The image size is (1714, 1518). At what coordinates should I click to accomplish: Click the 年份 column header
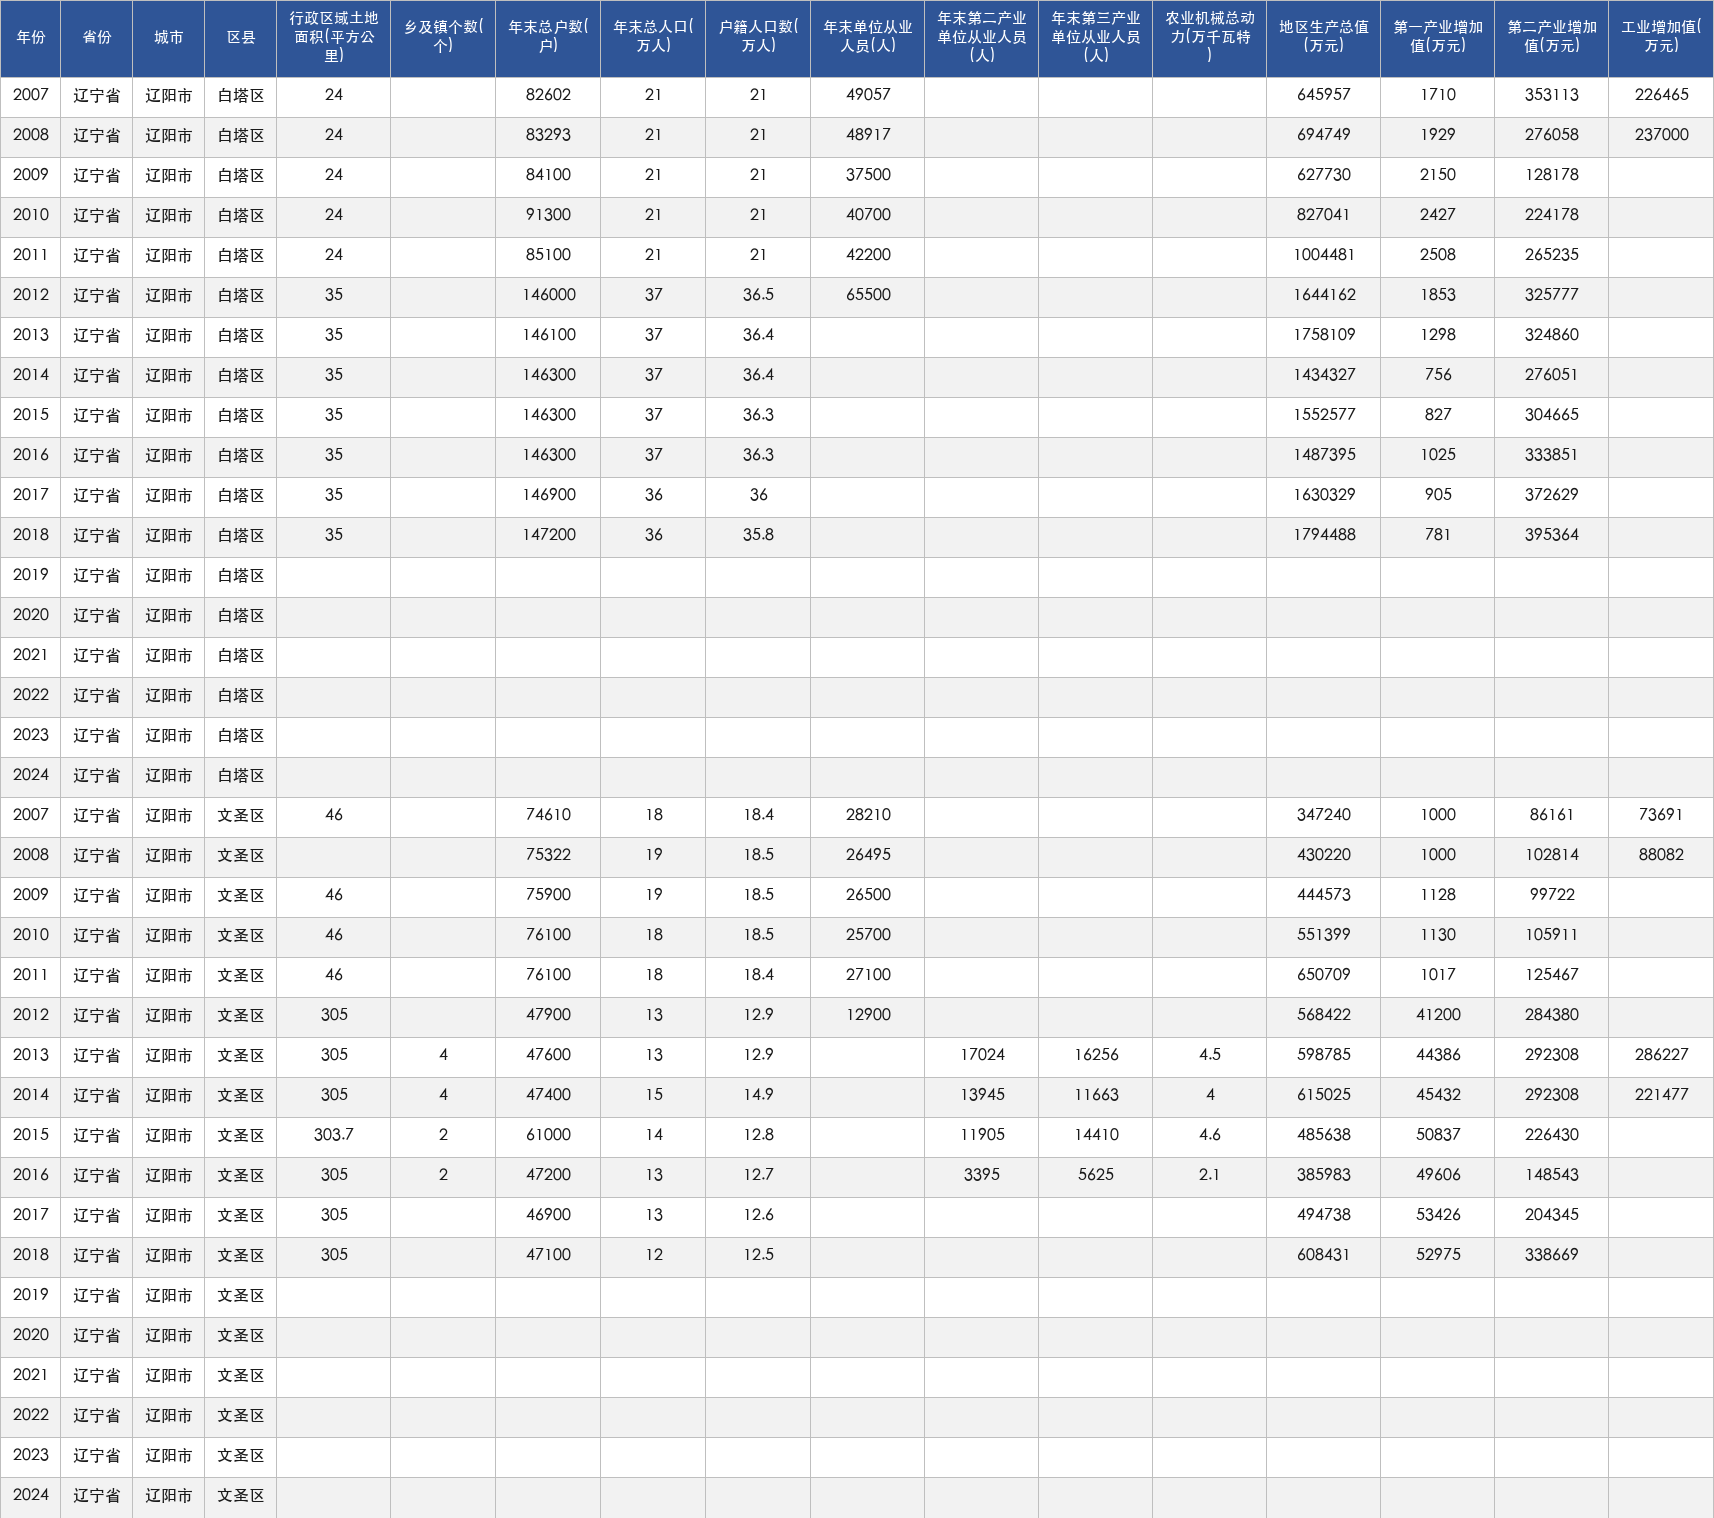30,38
